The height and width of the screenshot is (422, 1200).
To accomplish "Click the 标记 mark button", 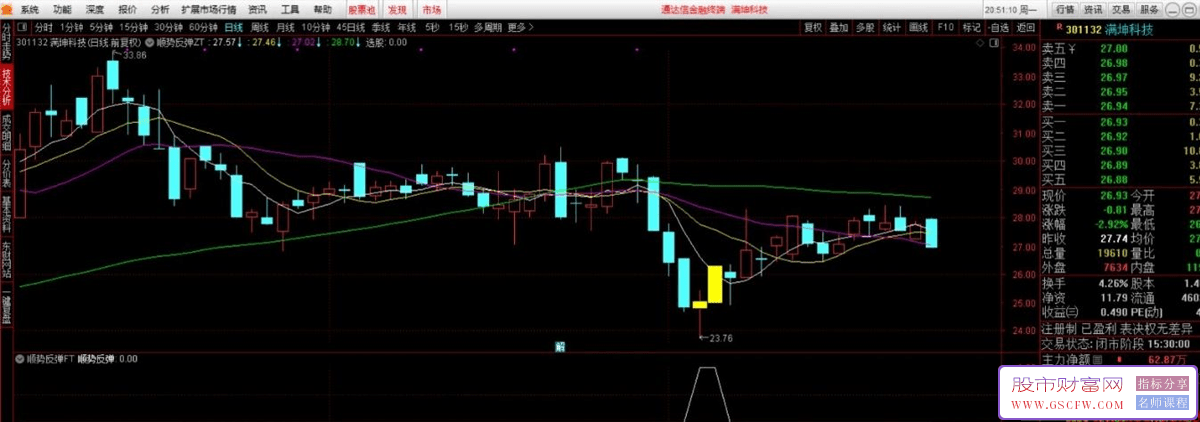I will (x=971, y=27).
